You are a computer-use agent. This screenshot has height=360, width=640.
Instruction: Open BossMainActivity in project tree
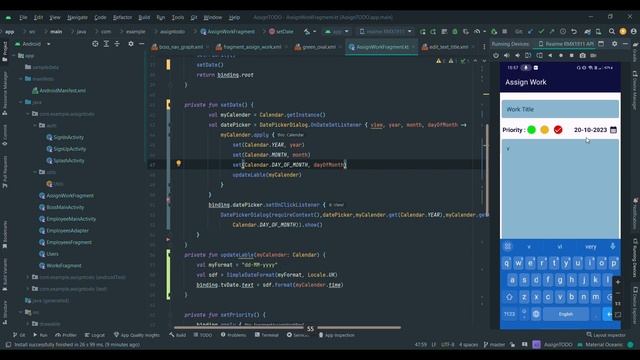pos(61,207)
